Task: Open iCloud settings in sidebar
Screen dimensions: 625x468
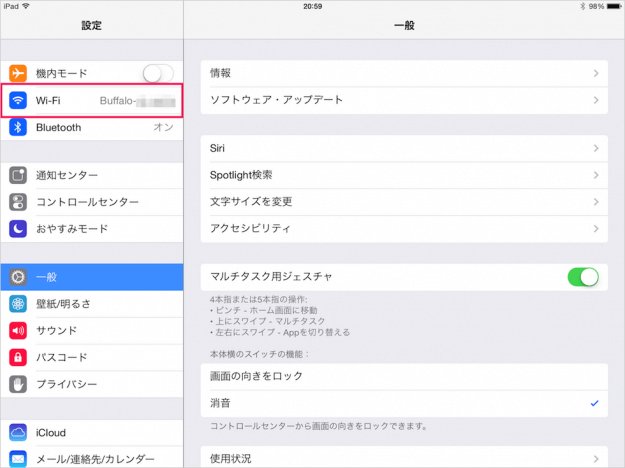Action: 92,432
